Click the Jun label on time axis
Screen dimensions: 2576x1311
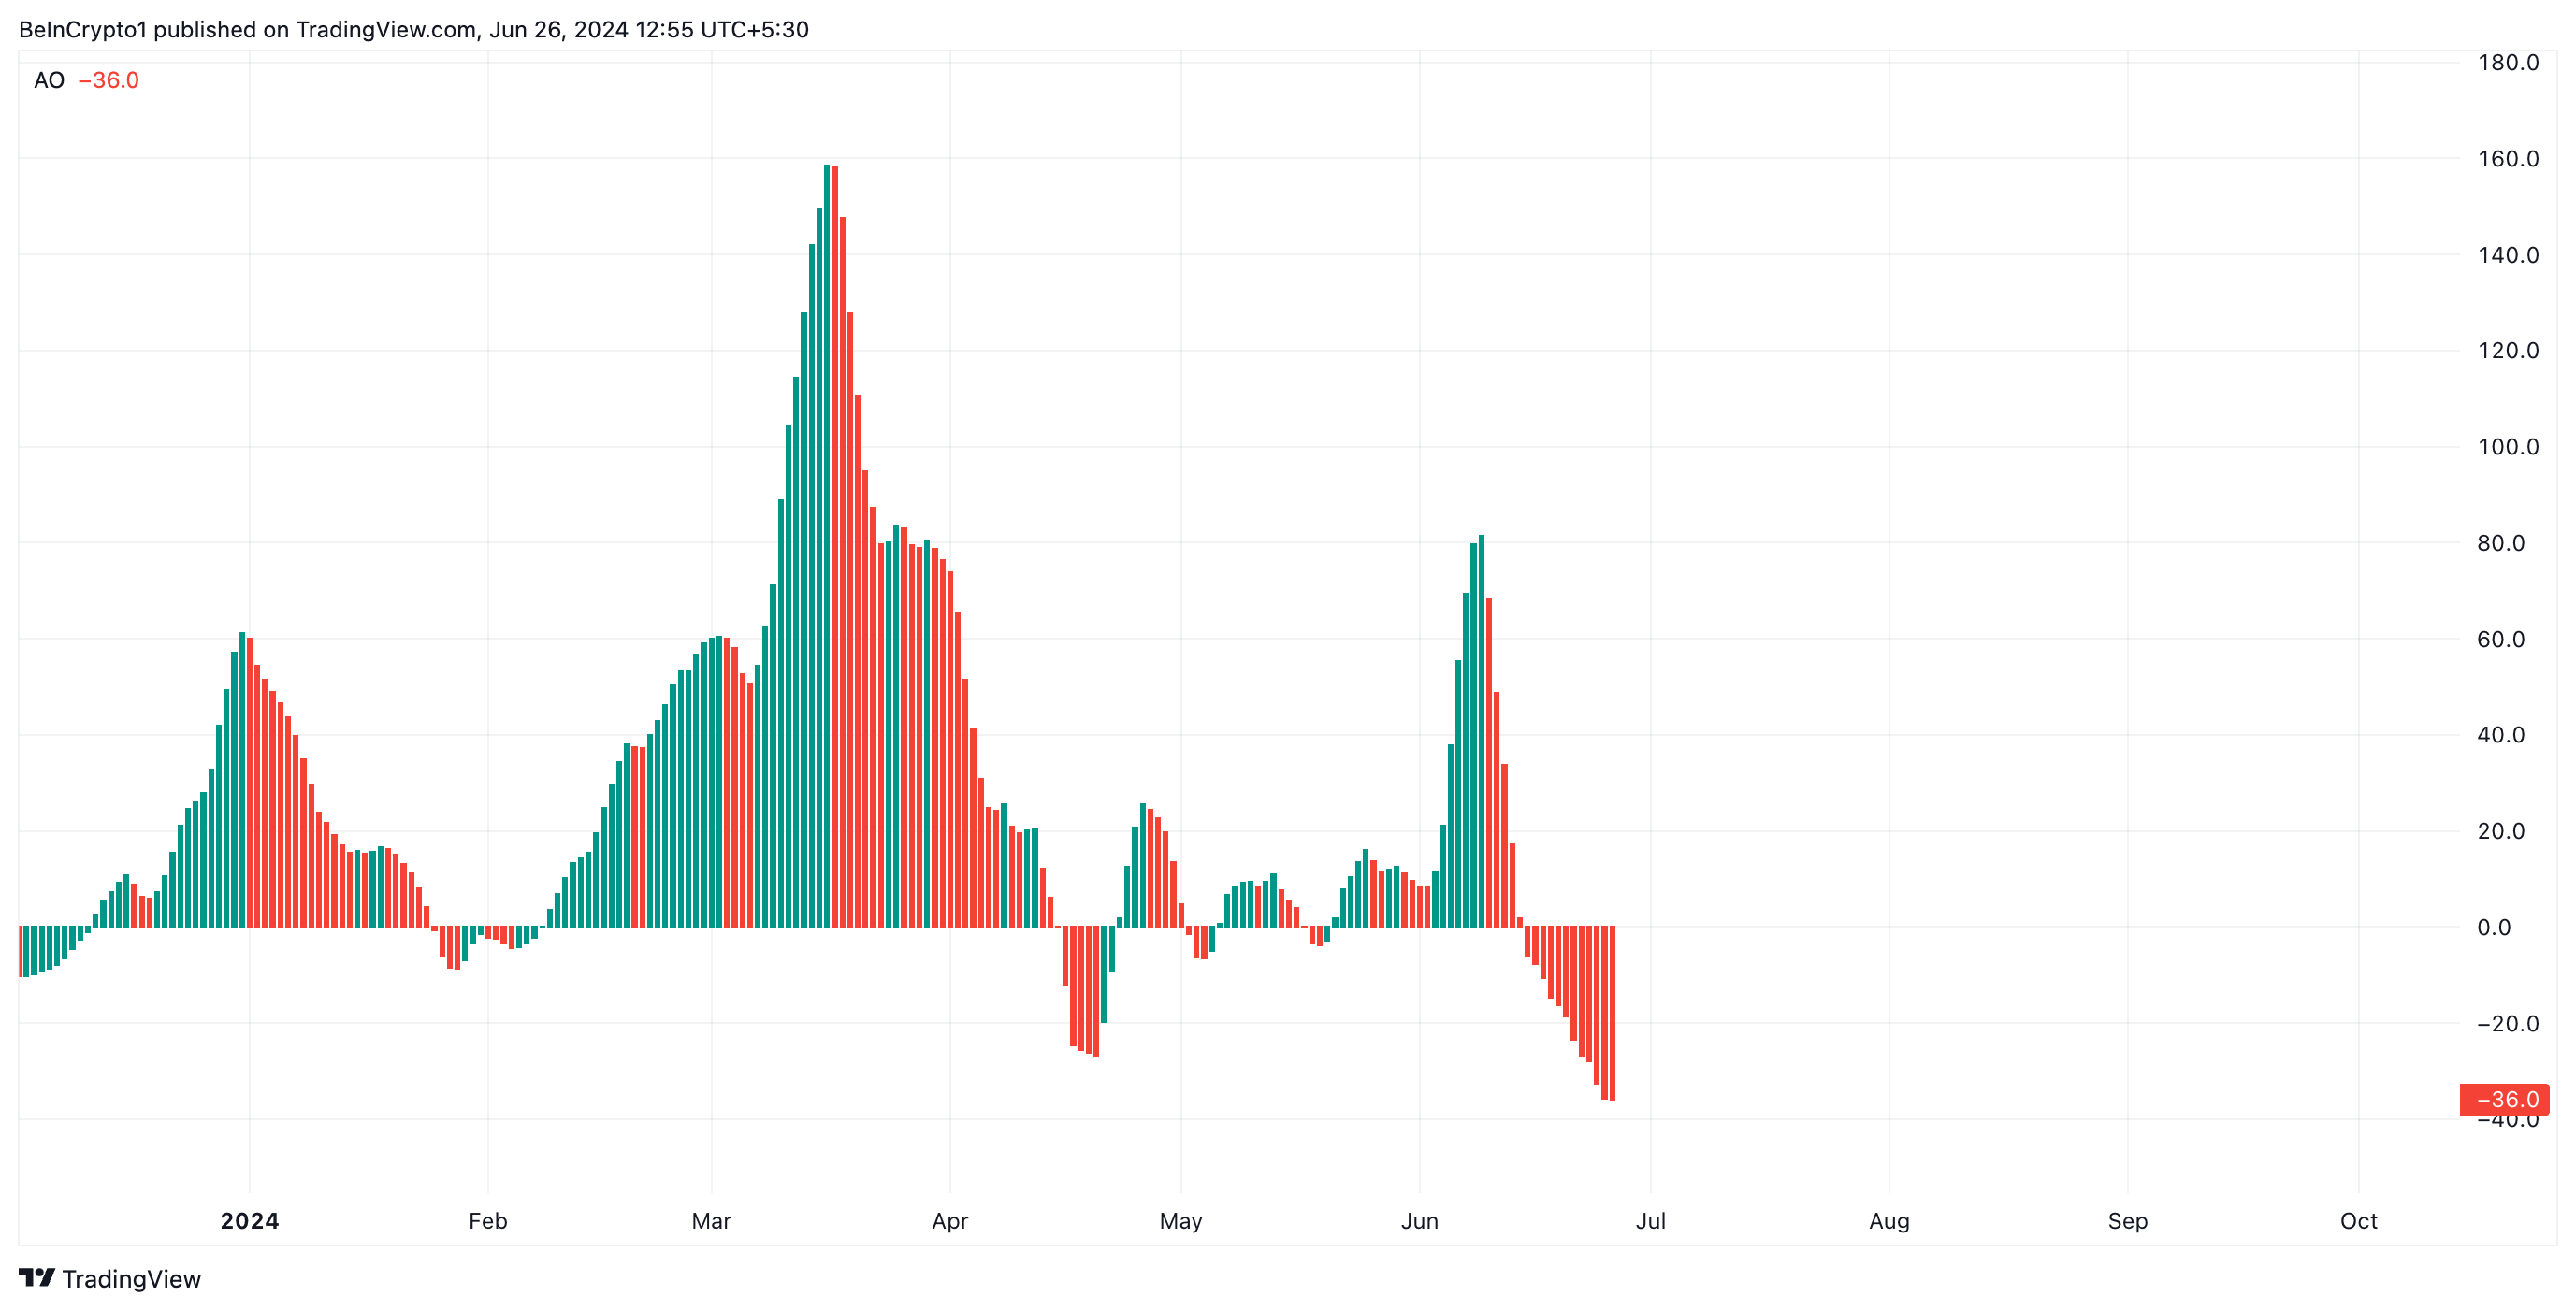(x=1419, y=1221)
